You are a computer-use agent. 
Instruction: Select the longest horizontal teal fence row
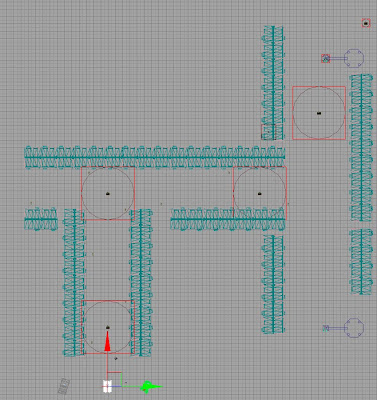[155, 157]
